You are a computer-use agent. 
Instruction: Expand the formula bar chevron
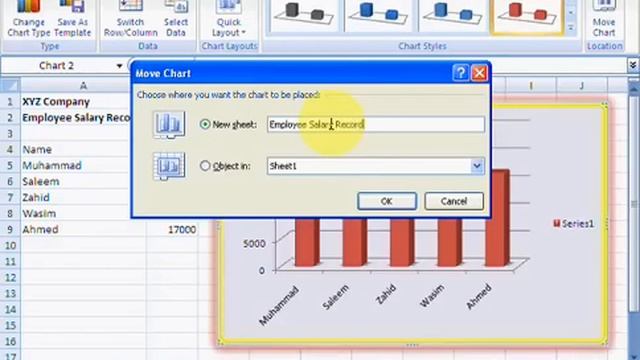(633, 65)
